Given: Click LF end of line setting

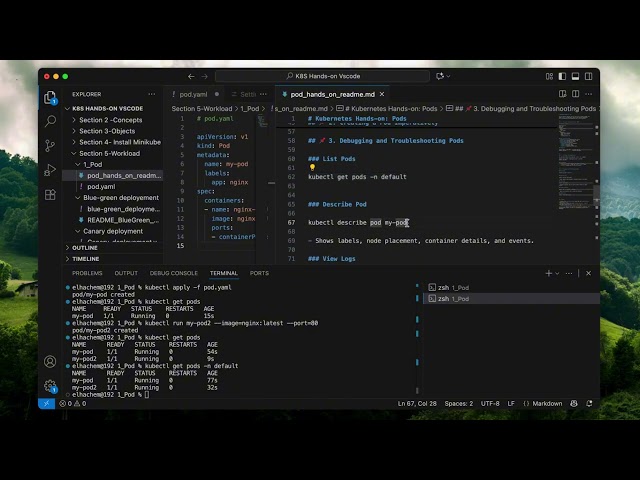Looking at the screenshot, I should click(x=511, y=404).
